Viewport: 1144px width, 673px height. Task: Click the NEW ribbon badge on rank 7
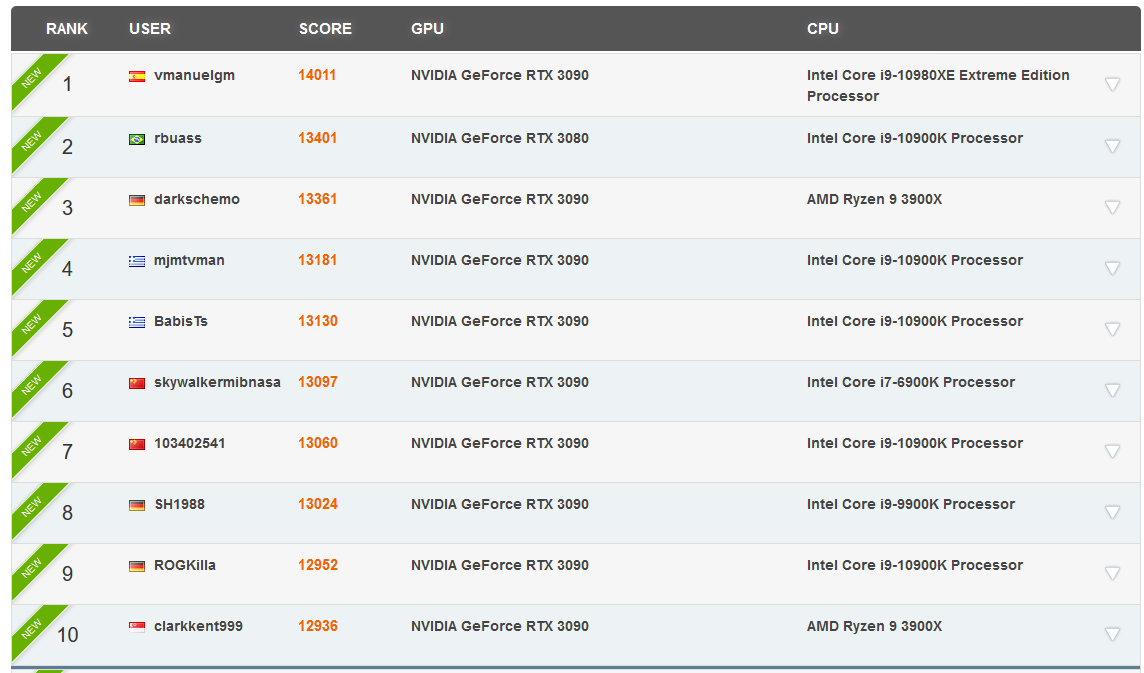pyautogui.click(x=33, y=445)
